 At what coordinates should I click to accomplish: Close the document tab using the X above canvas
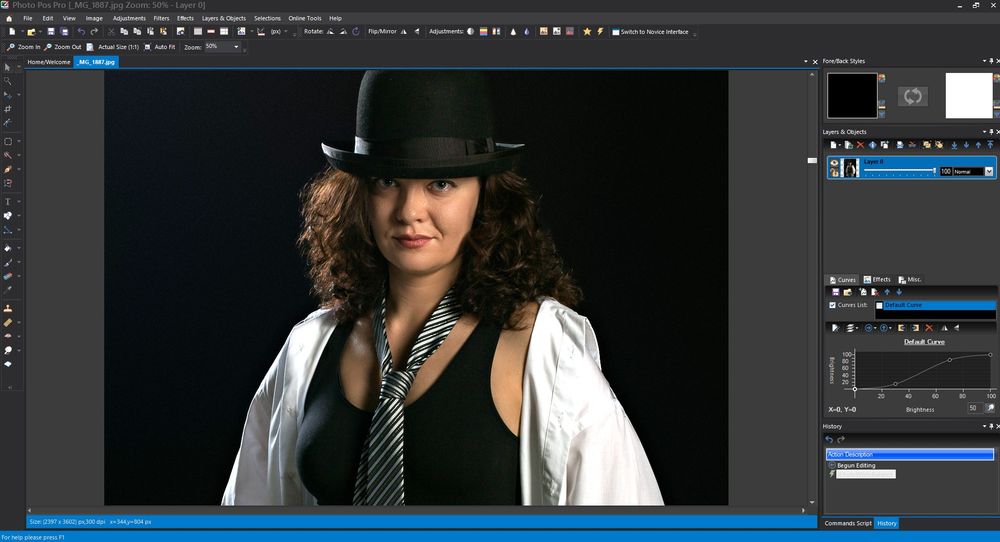[x=815, y=62]
